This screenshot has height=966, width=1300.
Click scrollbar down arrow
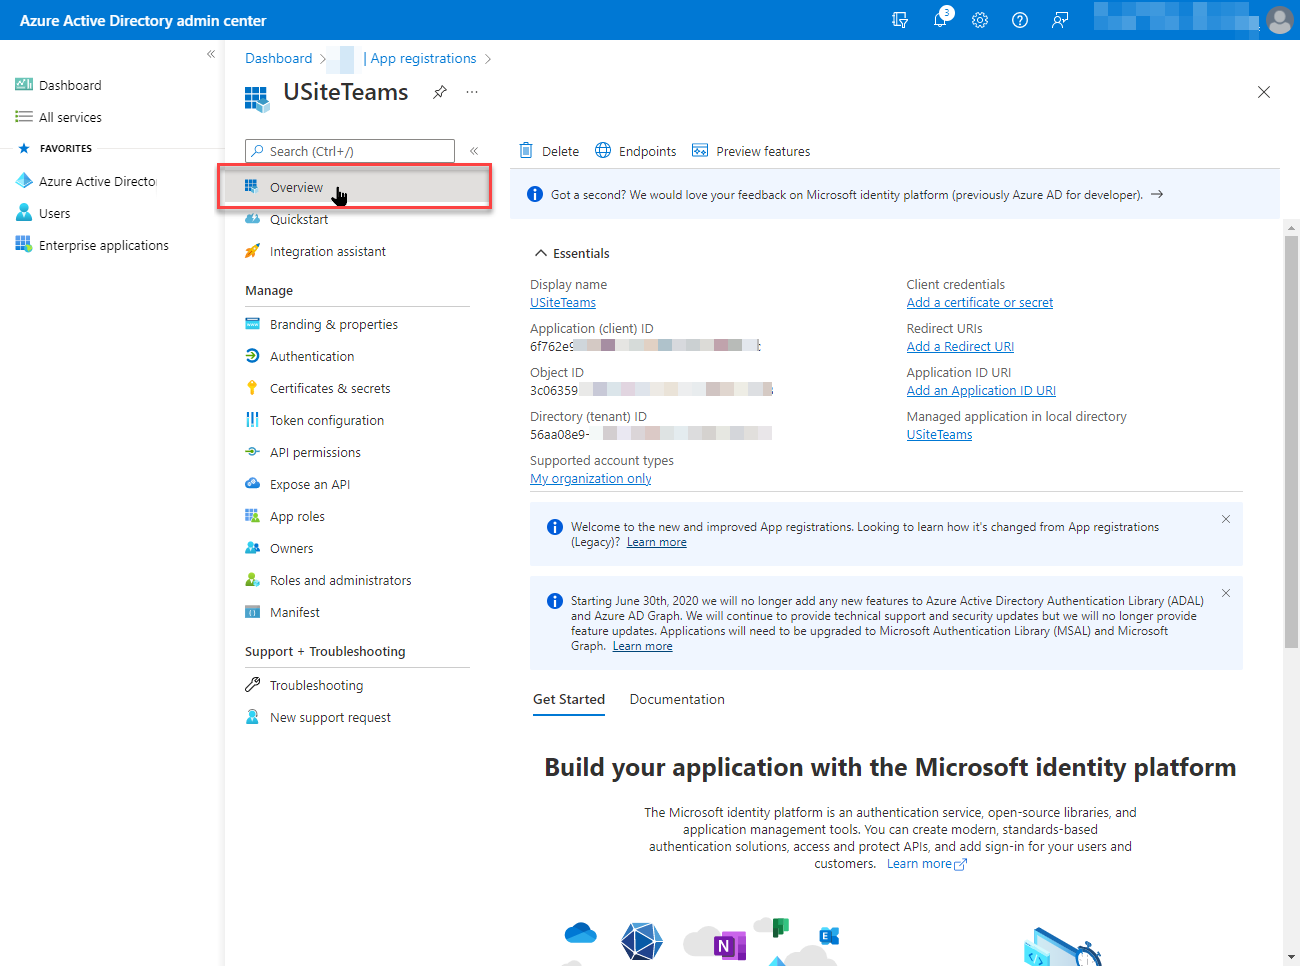click(1291, 957)
